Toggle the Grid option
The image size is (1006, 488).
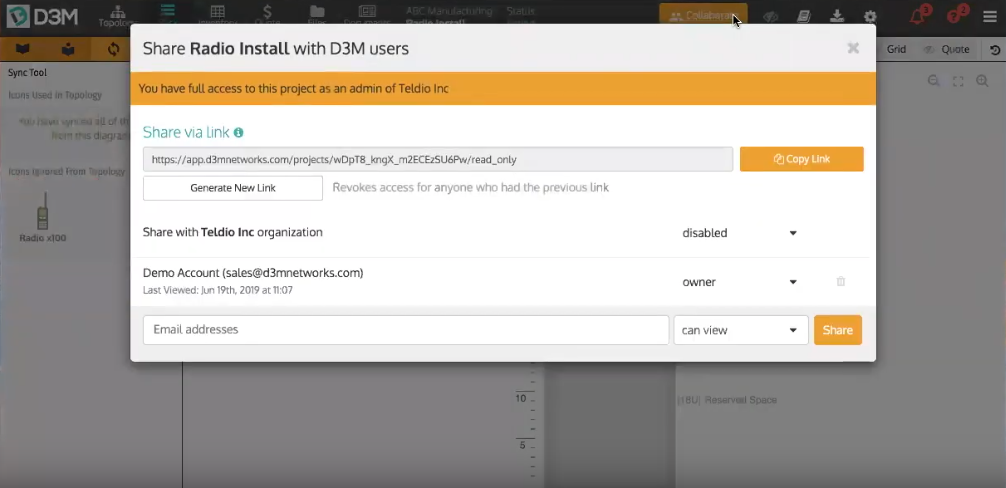coord(895,49)
